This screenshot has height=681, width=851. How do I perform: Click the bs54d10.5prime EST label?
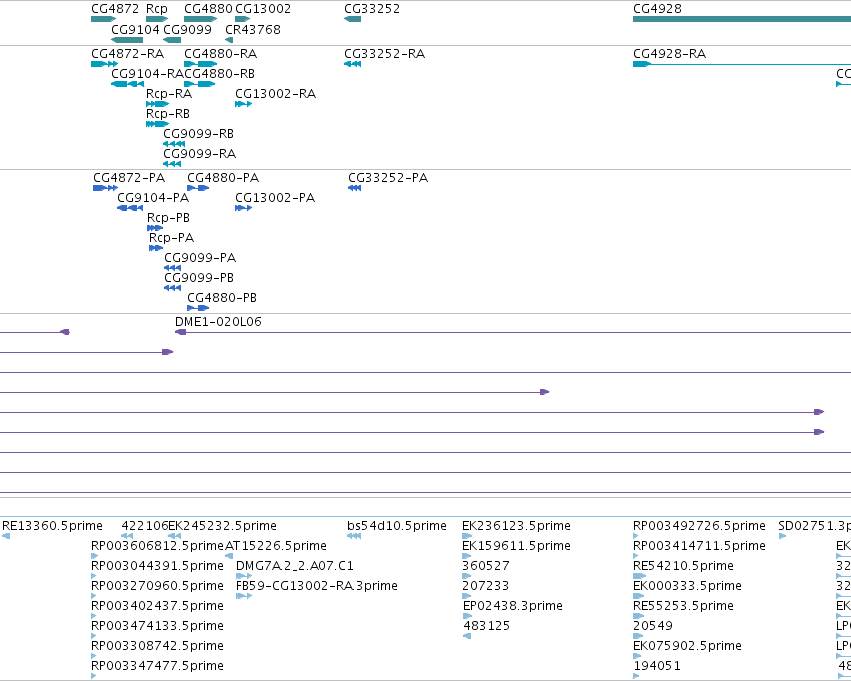[x=397, y=526]
